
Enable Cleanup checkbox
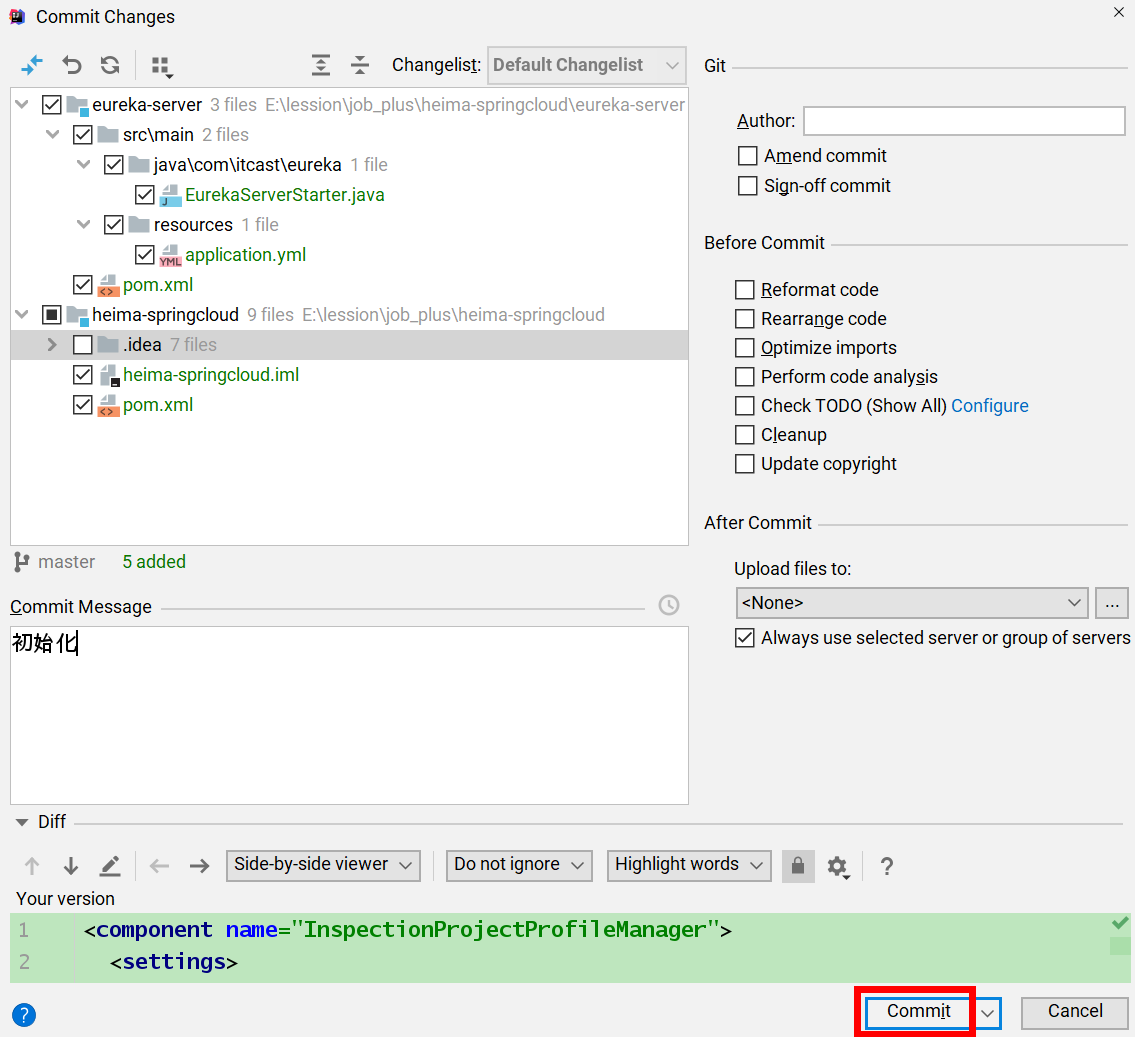click(744, 434)
